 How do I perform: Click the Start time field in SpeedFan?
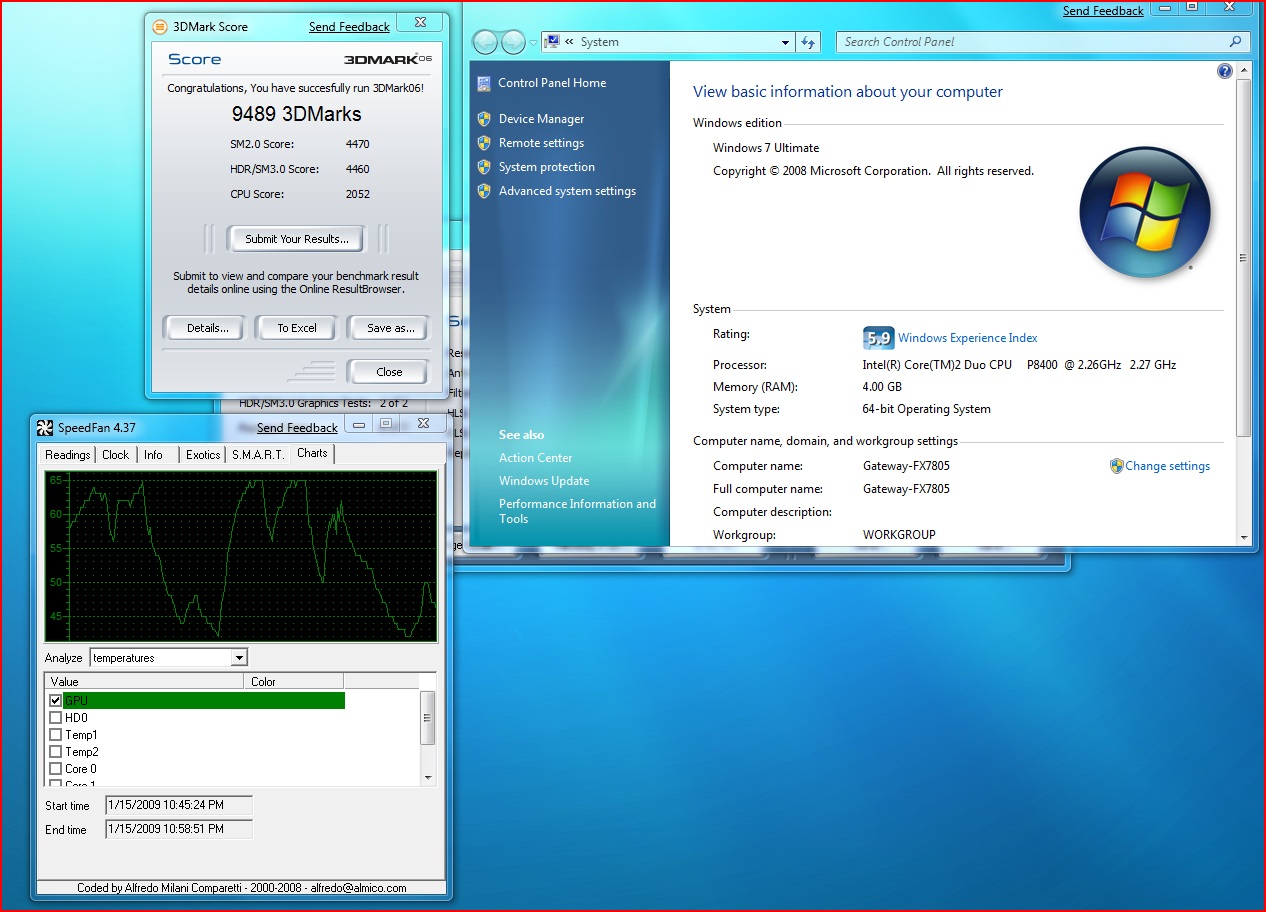[x=179, y=806]
